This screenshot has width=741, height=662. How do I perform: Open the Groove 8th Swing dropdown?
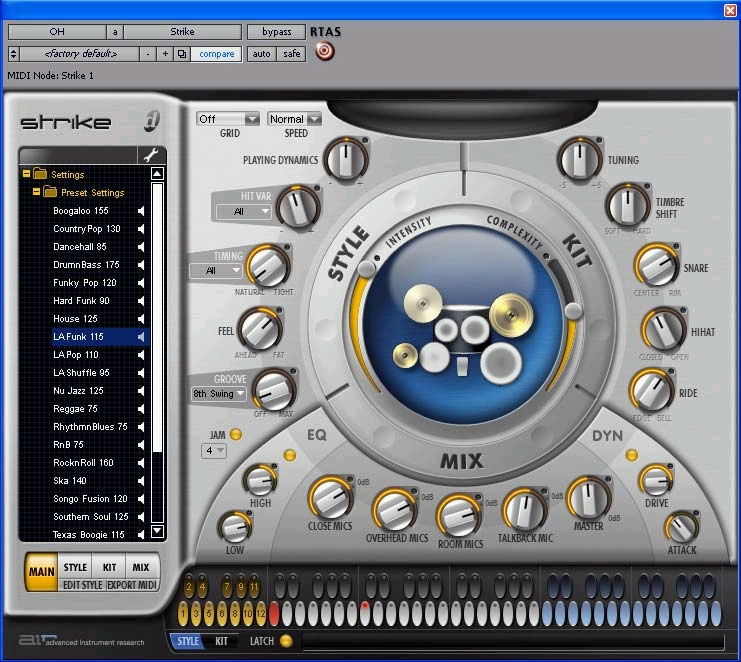point(219,394)
